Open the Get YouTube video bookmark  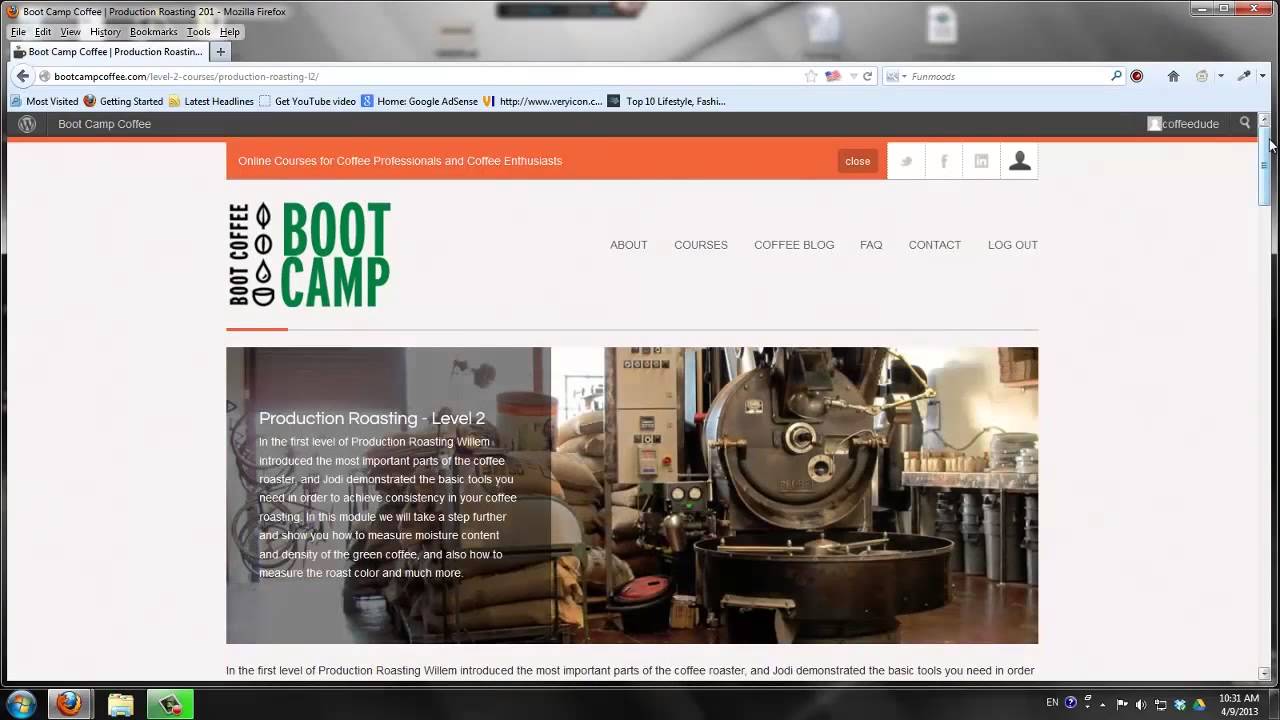307,101
